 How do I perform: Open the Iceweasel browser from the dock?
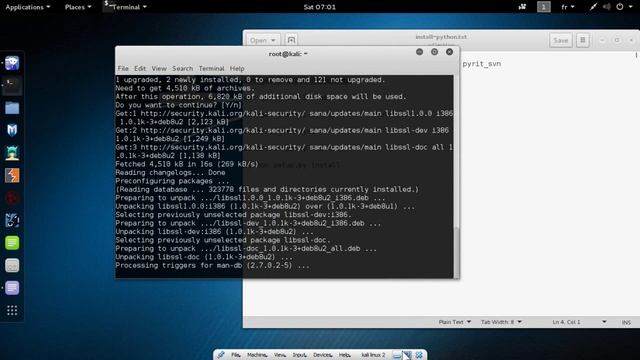coord(12,63)
